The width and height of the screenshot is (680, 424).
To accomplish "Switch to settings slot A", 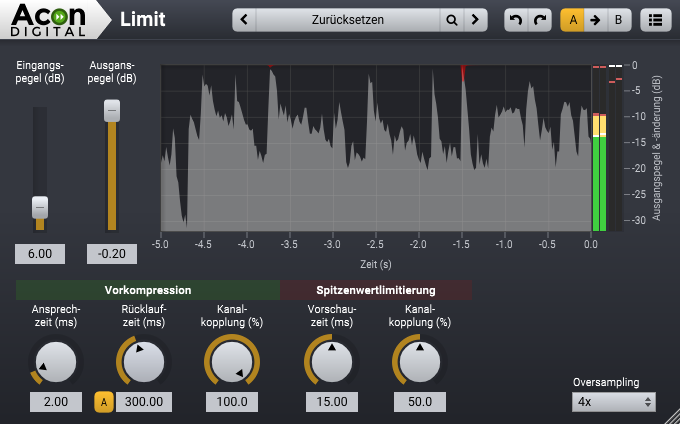I will click(573, 19).
